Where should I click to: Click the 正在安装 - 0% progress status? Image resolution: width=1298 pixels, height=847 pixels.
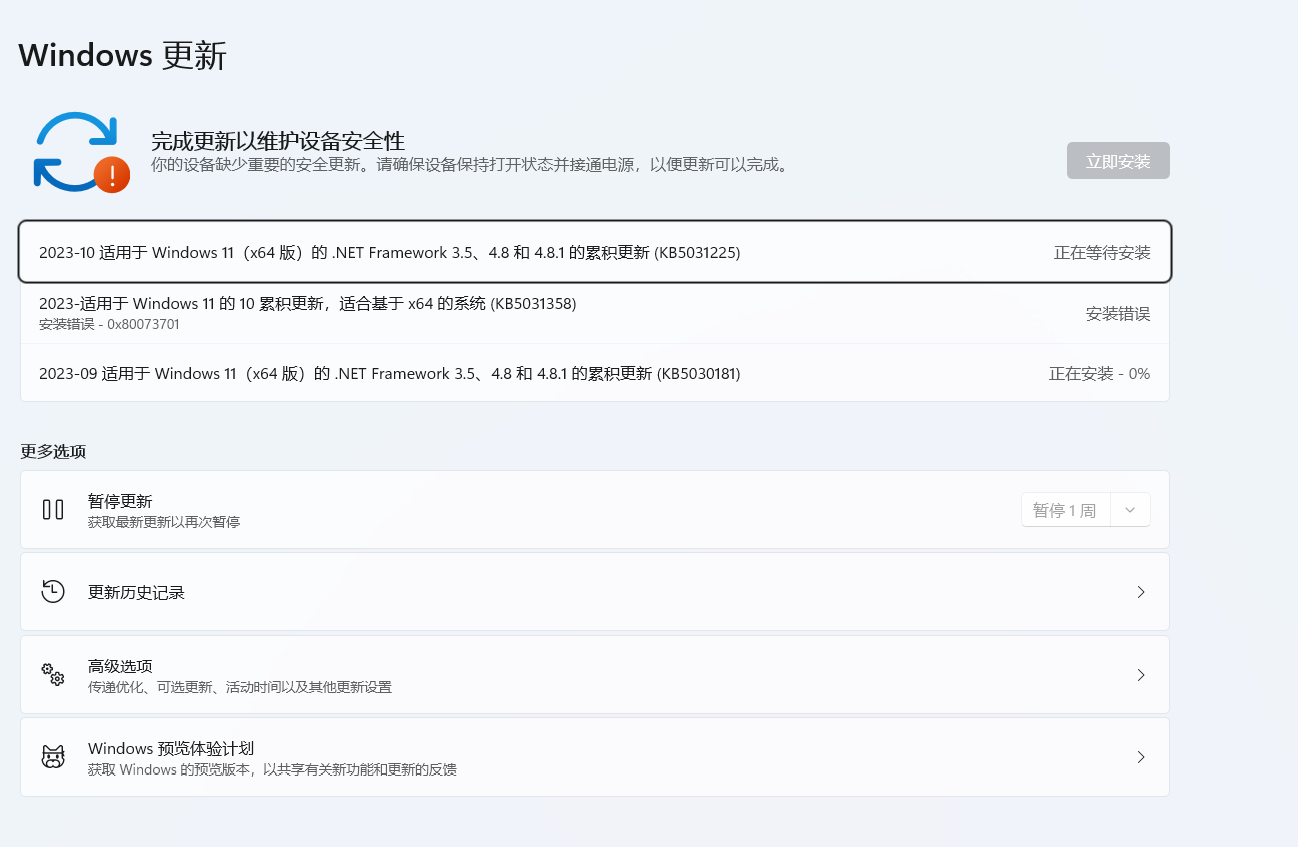pos(1099,372)
